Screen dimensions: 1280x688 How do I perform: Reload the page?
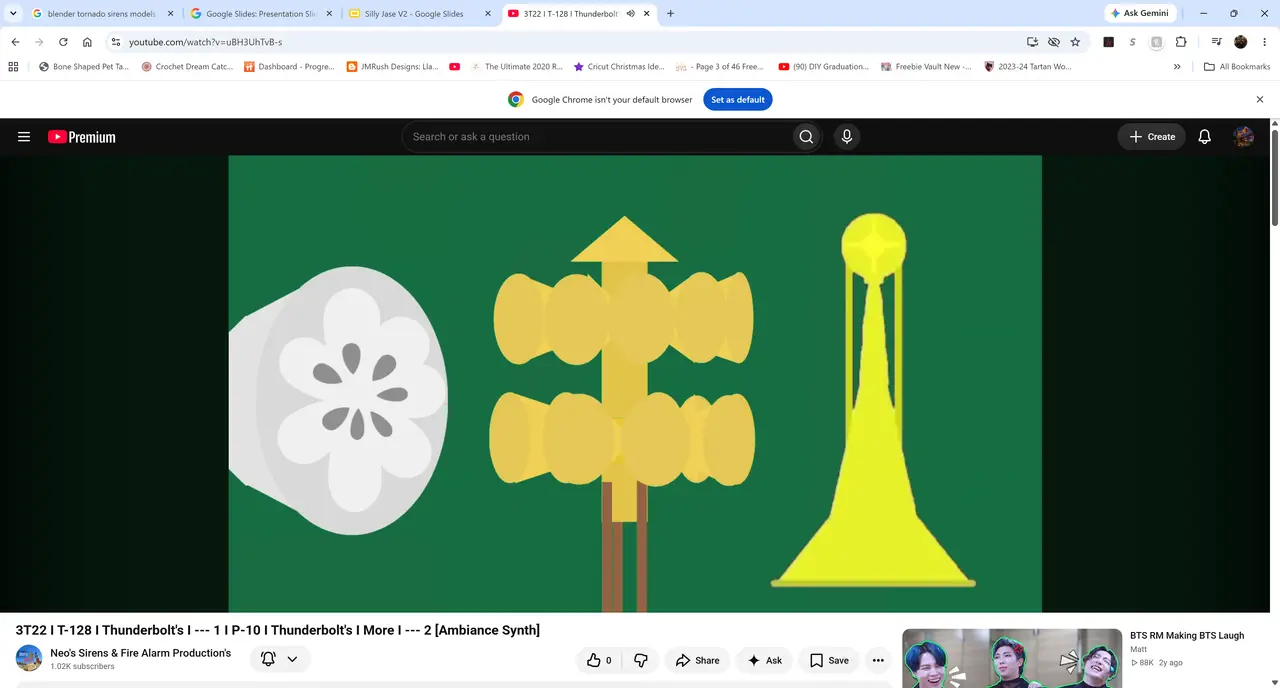point(63,42)
